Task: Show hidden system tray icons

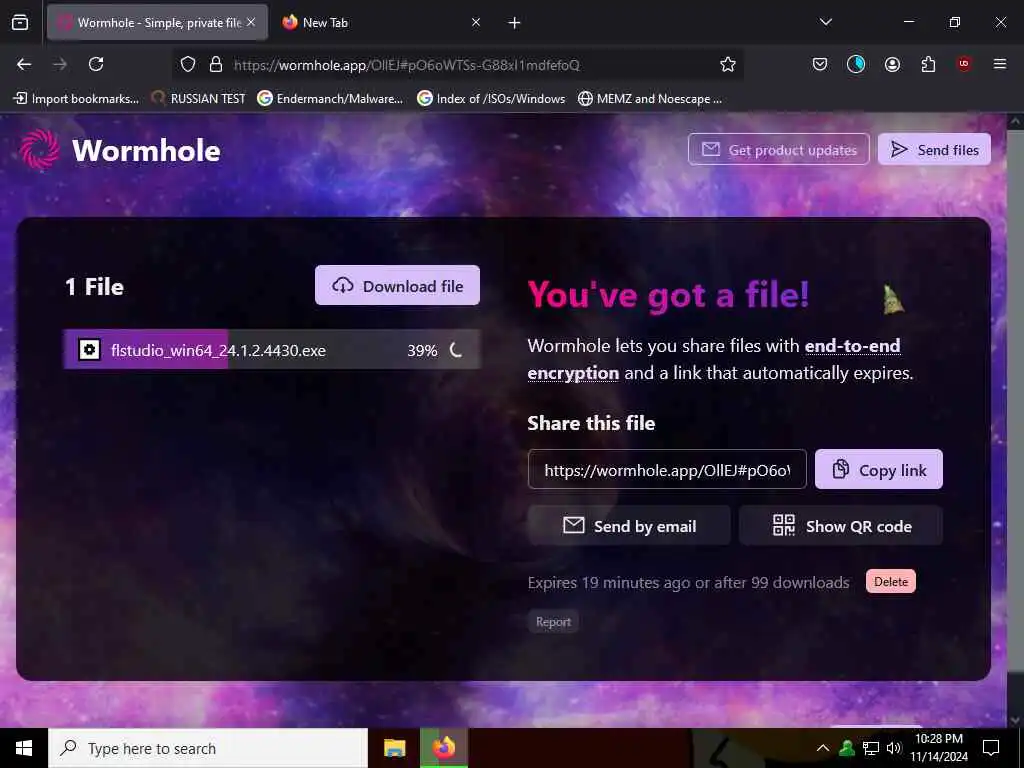Action: pyautogui.click(x=823, y=748)
